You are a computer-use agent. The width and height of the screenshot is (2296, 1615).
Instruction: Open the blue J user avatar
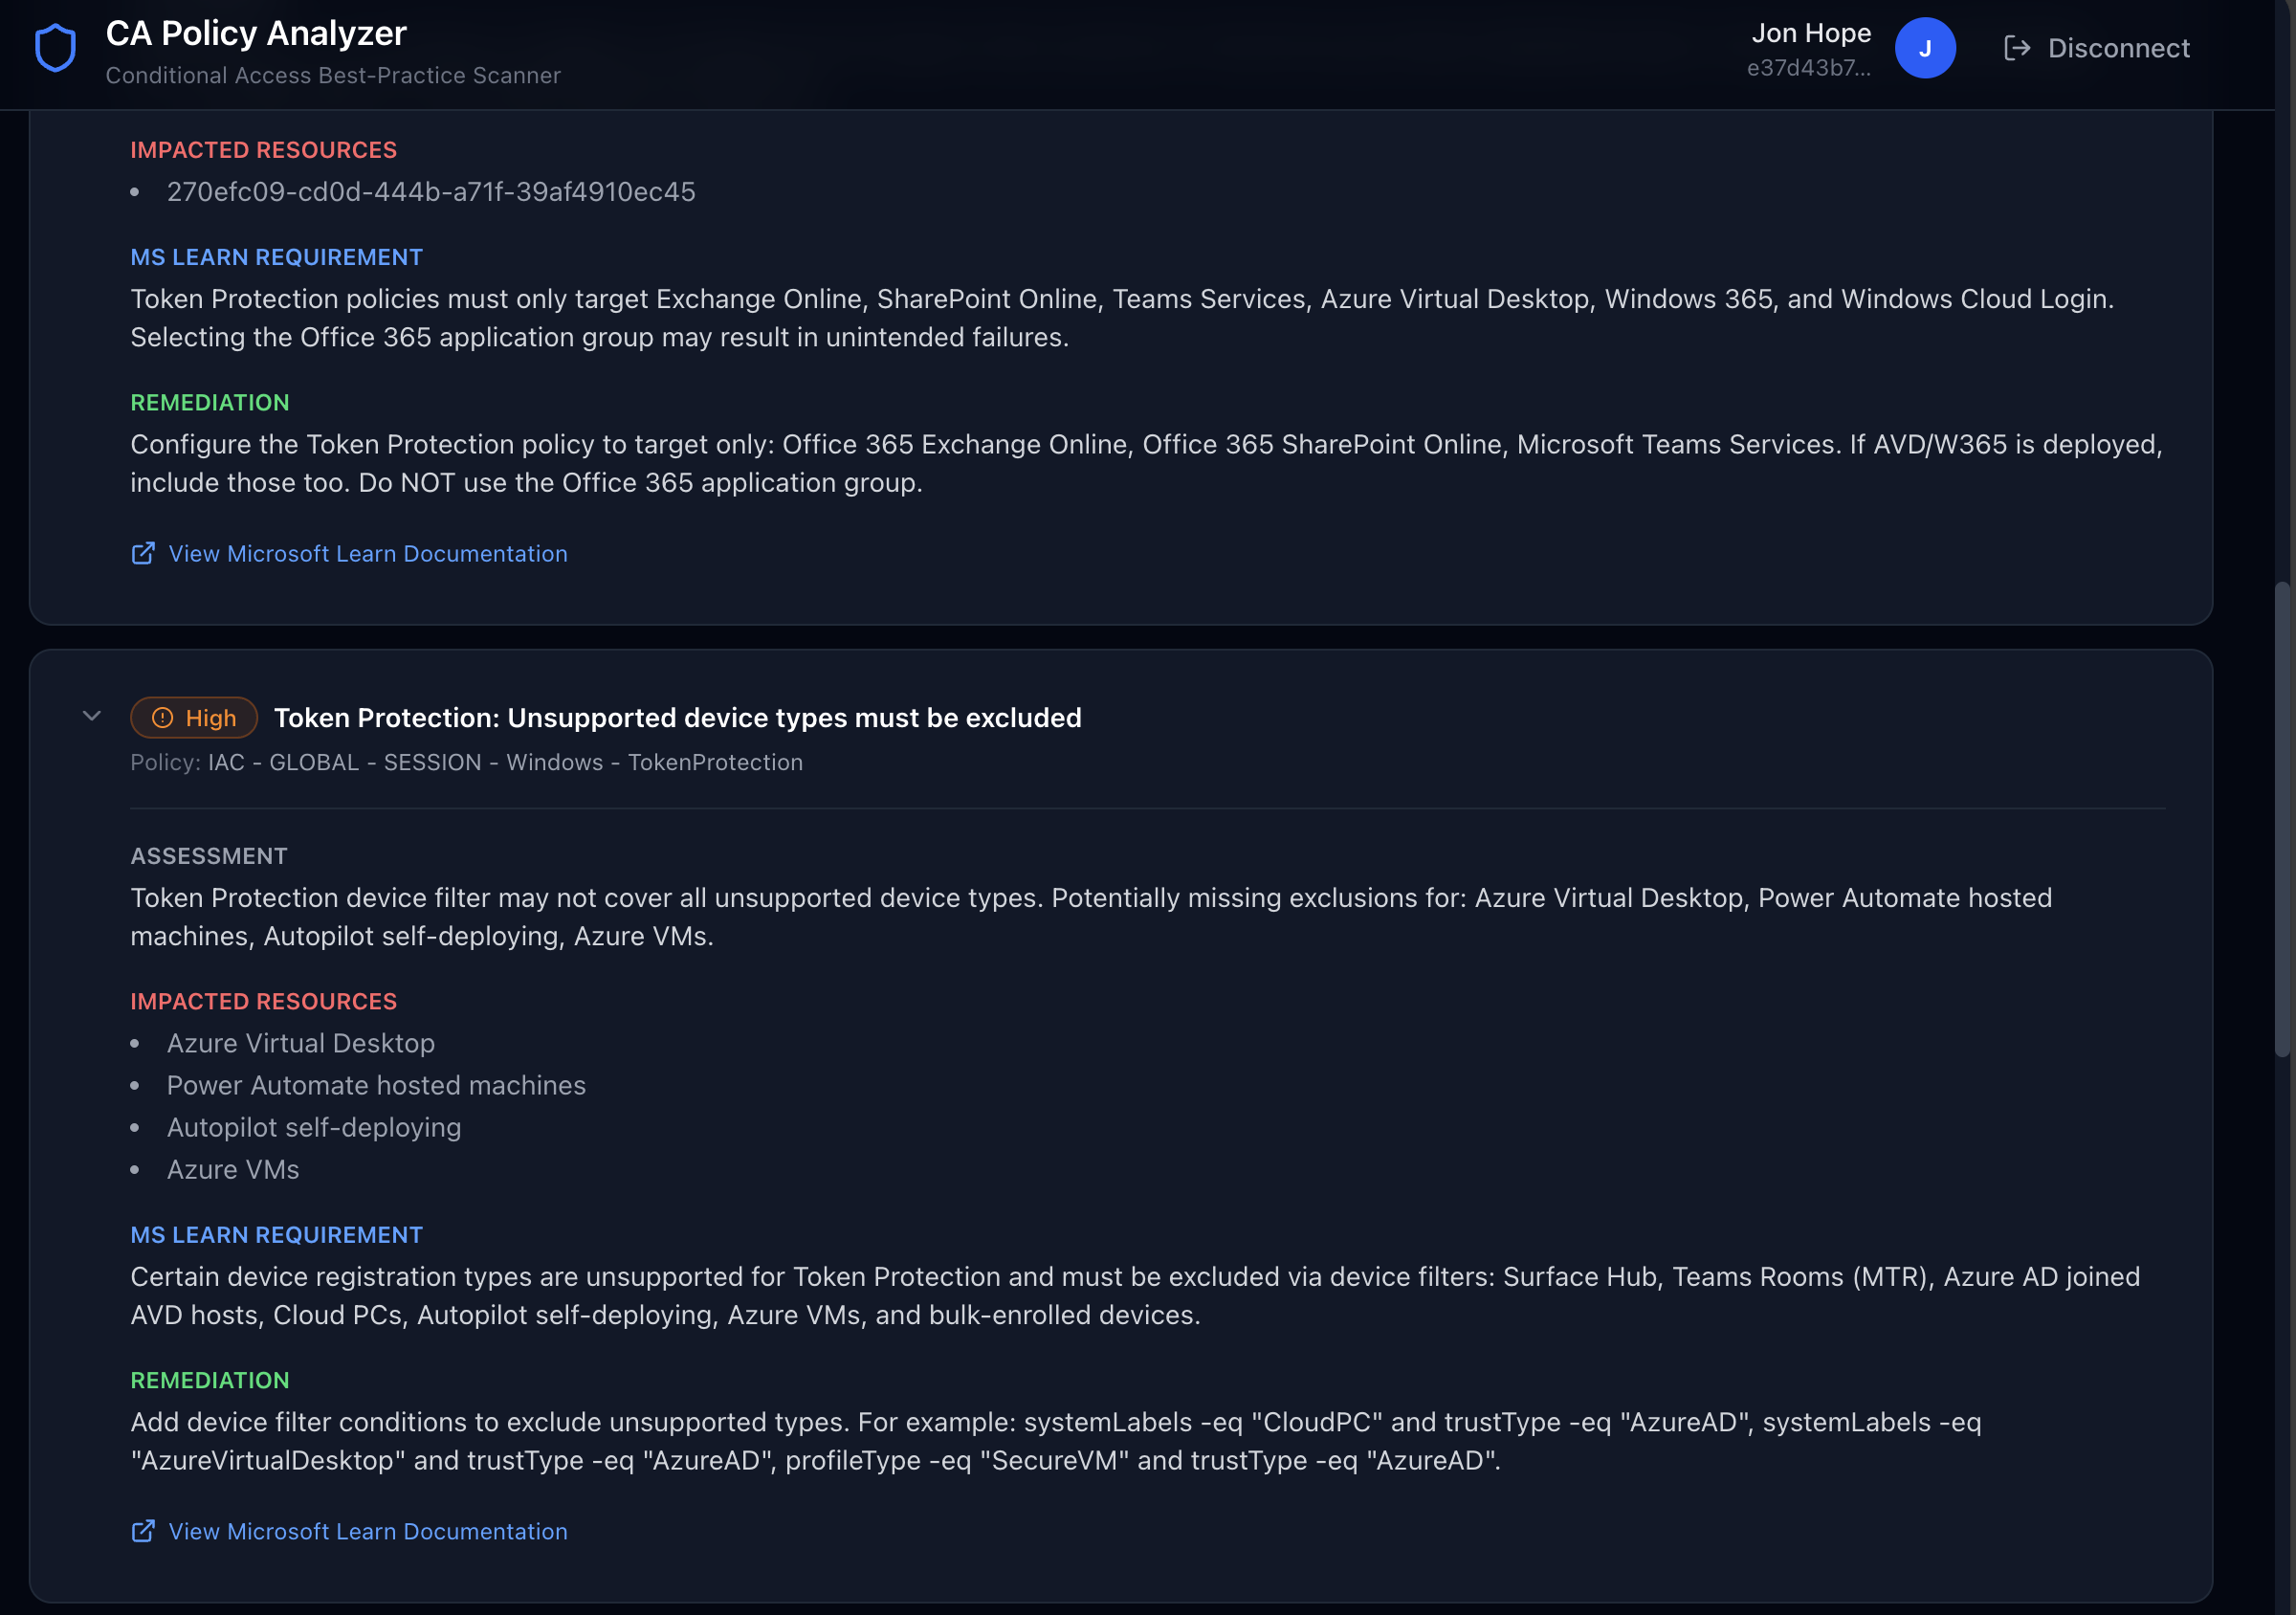point(1925,48)
